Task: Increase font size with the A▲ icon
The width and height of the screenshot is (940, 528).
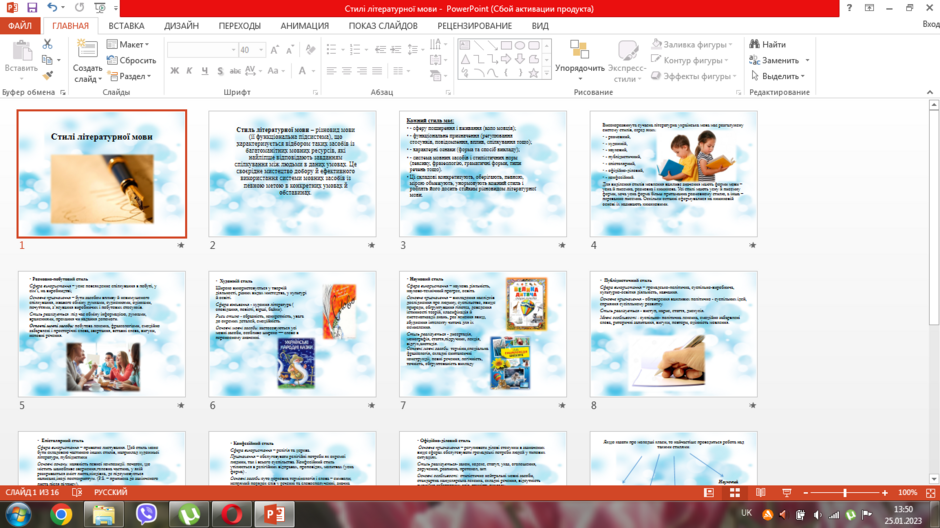Action: [274, 50]
